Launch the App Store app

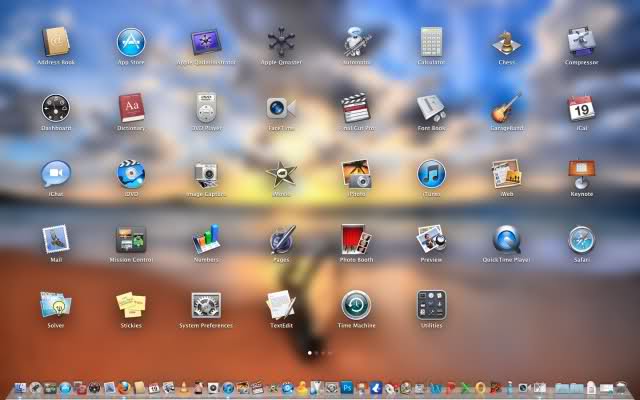point(131,42)
